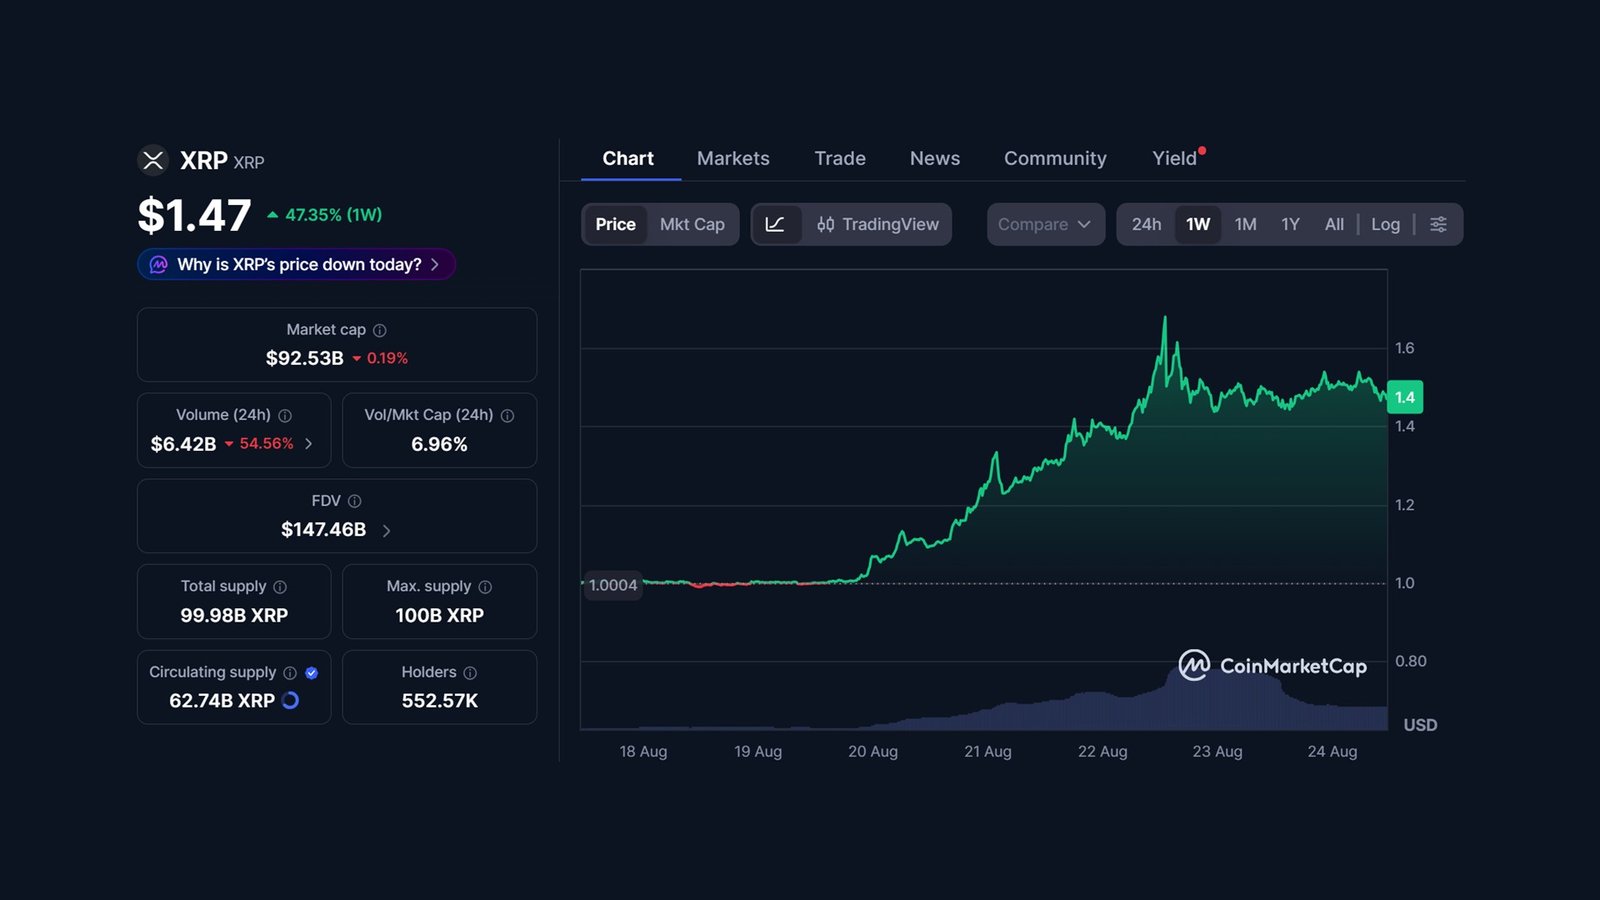This screenshot has height=900, width=1600.
Task: Click the CoinMarketCap logo on chart
Action: [1272, 665]
